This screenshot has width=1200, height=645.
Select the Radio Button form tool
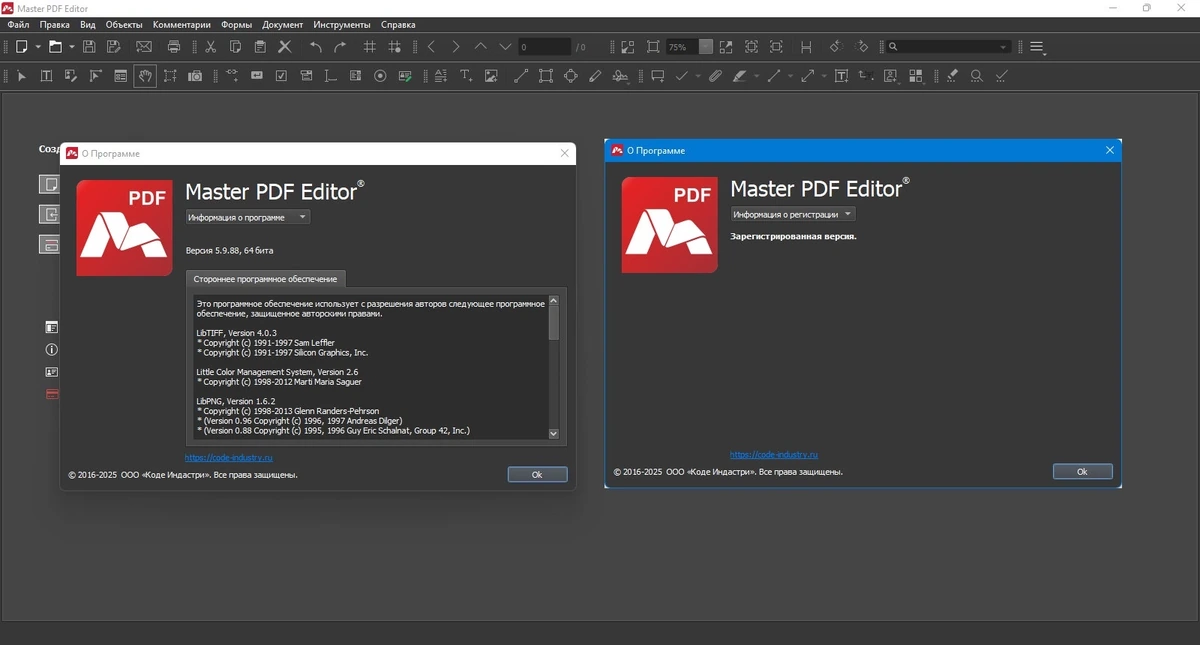(x=380, y=76)
